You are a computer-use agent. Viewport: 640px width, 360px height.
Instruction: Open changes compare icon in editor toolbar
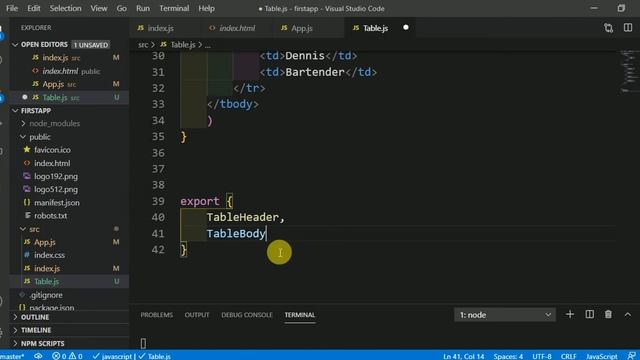point(609,28)
